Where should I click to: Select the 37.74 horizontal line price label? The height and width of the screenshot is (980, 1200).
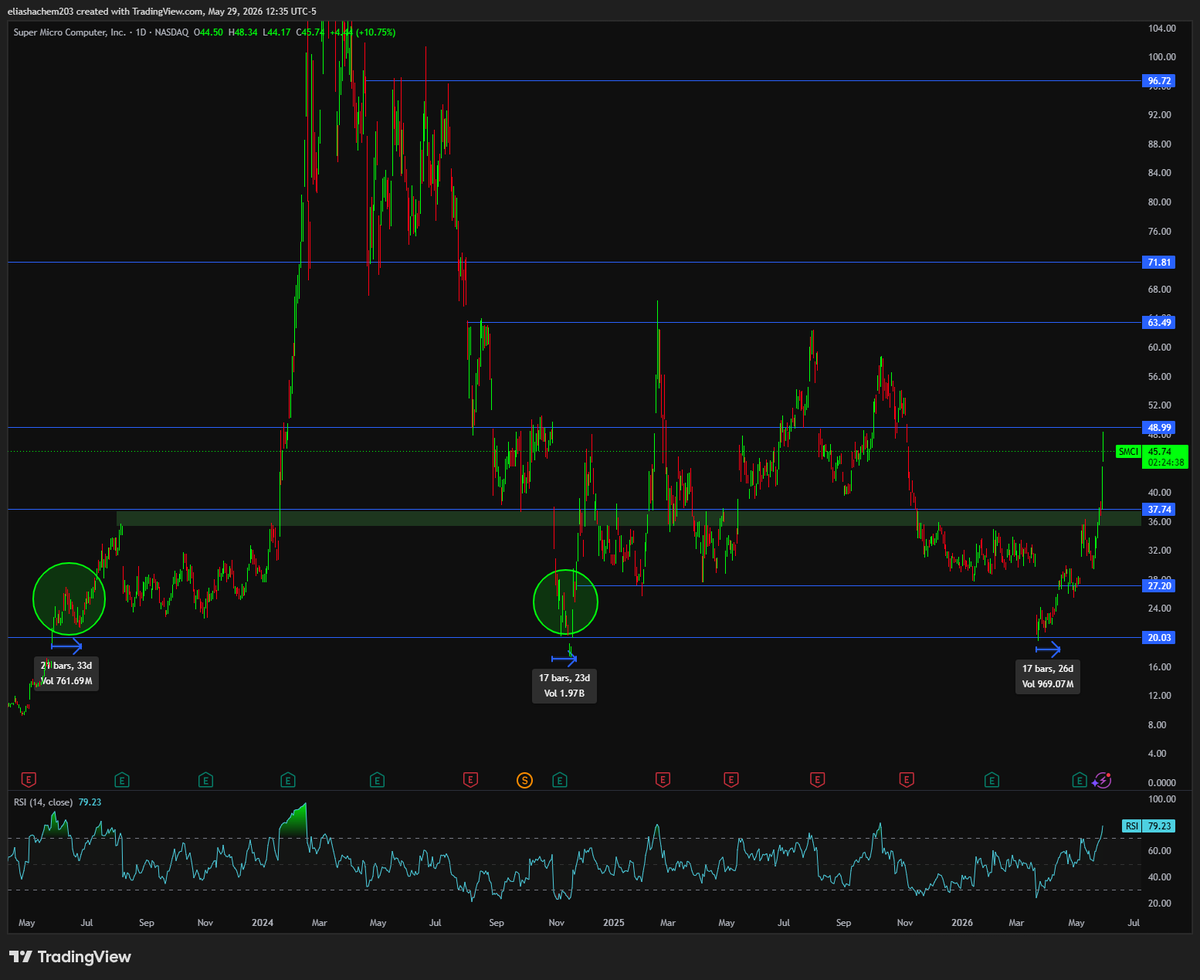point(1160,508)
